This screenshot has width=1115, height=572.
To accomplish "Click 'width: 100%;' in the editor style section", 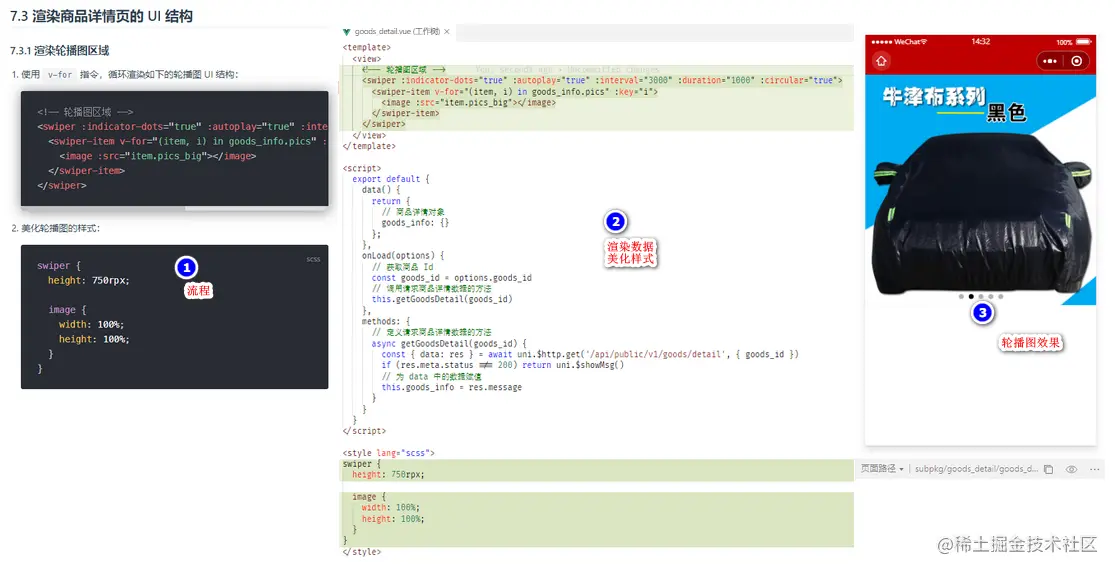I will pos(390,507).
